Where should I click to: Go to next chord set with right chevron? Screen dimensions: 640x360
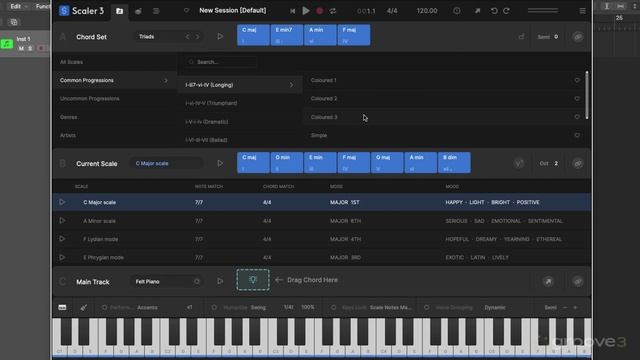click(x=198, y=37)
